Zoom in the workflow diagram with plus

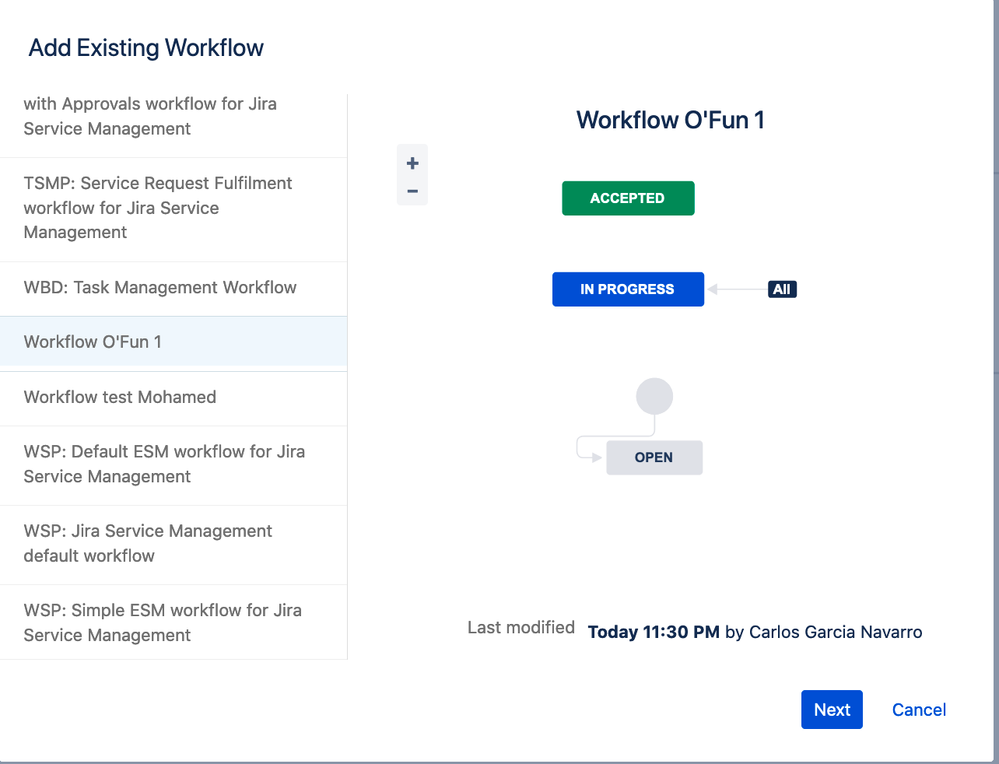tap(412, 163)
